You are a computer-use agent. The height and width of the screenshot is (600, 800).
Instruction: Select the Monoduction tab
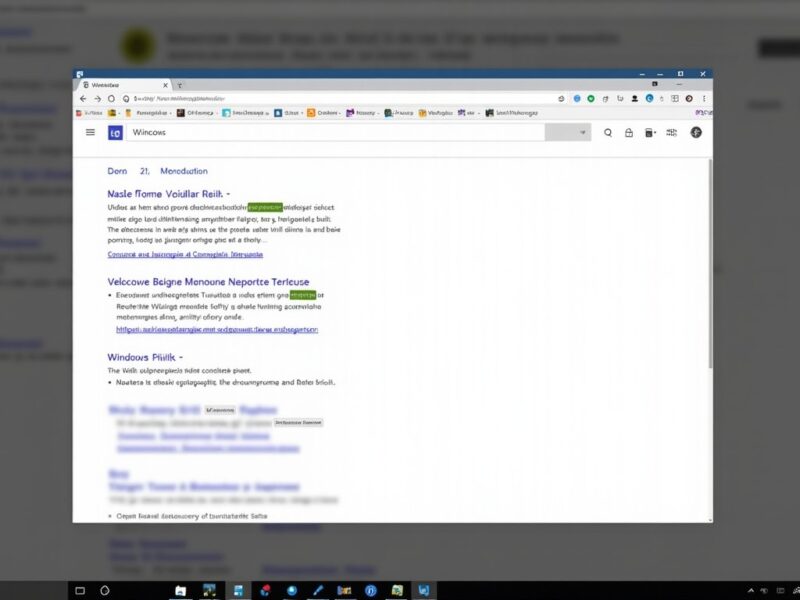184,171
